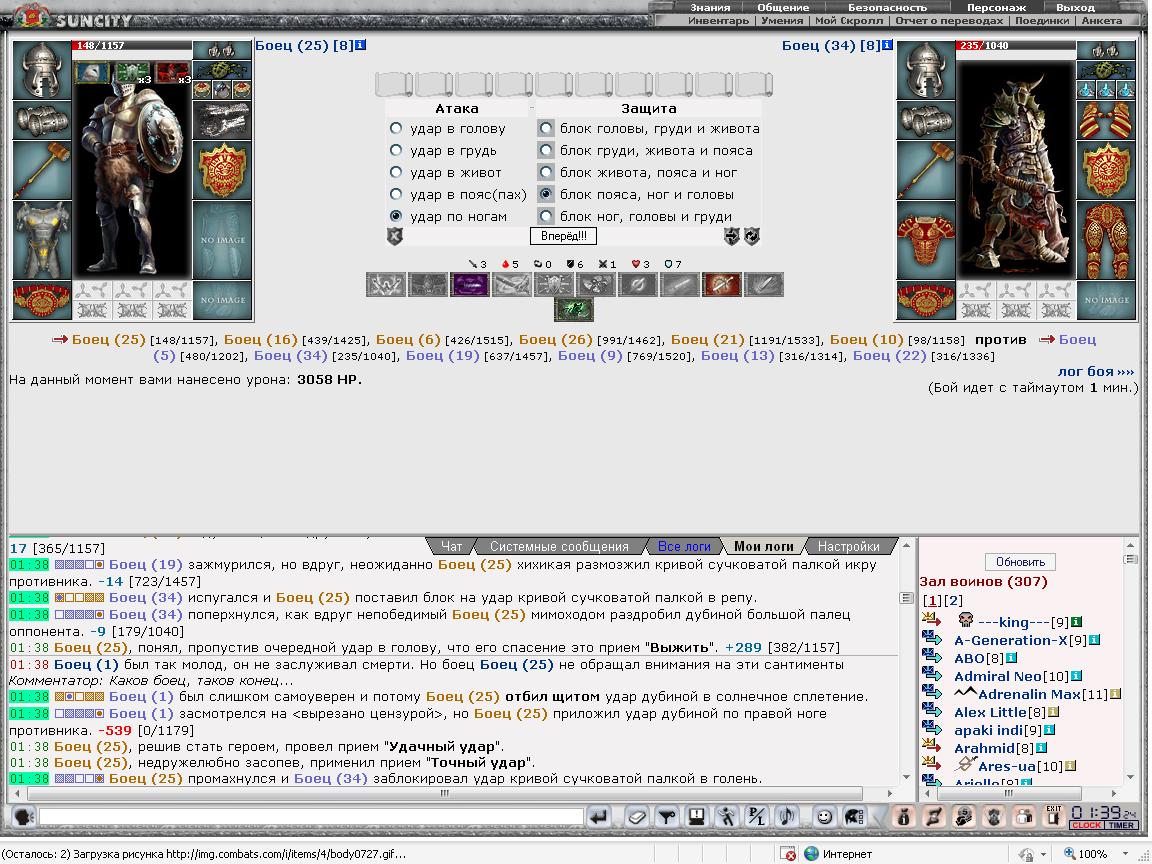The height and width of the screenshot is (864, 1152).
Task: Select attack 'удар в живот'
Action: pos(396,173)
